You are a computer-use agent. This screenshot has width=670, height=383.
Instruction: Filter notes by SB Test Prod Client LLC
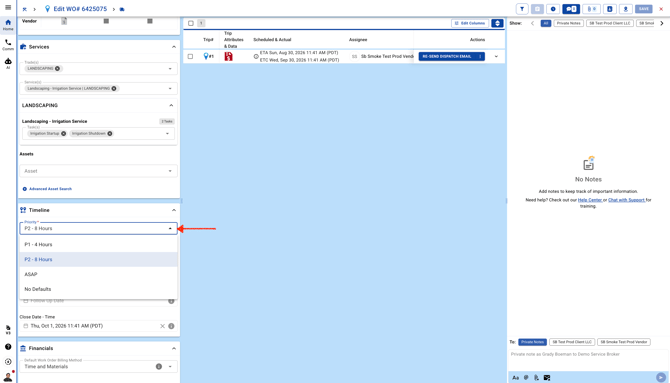(x=610, y=23)
